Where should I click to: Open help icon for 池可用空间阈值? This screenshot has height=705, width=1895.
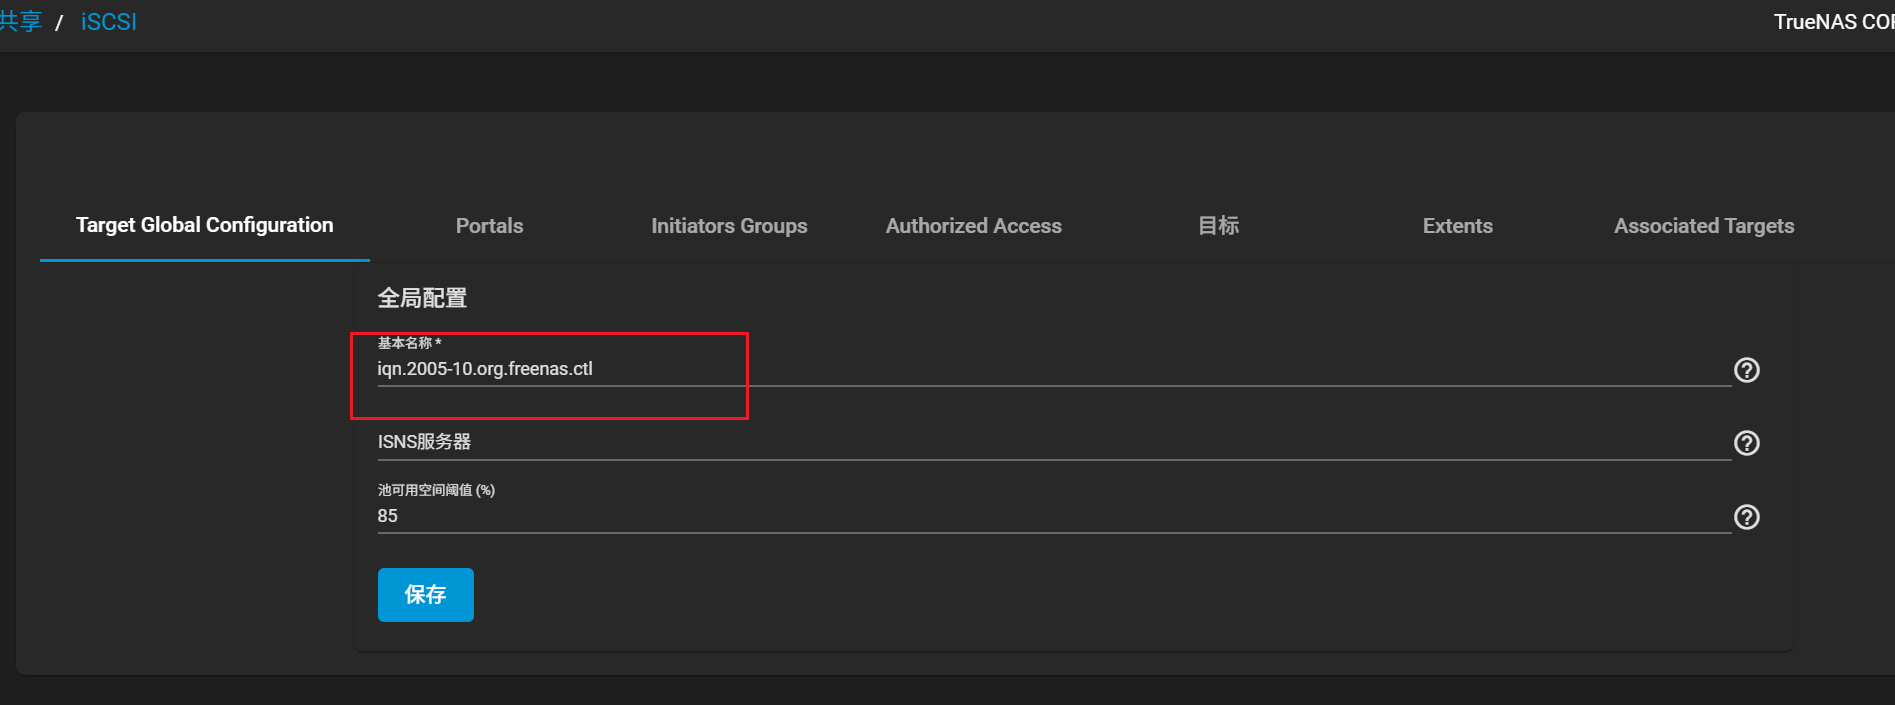pyautogui.click(x=1746, y=517)
